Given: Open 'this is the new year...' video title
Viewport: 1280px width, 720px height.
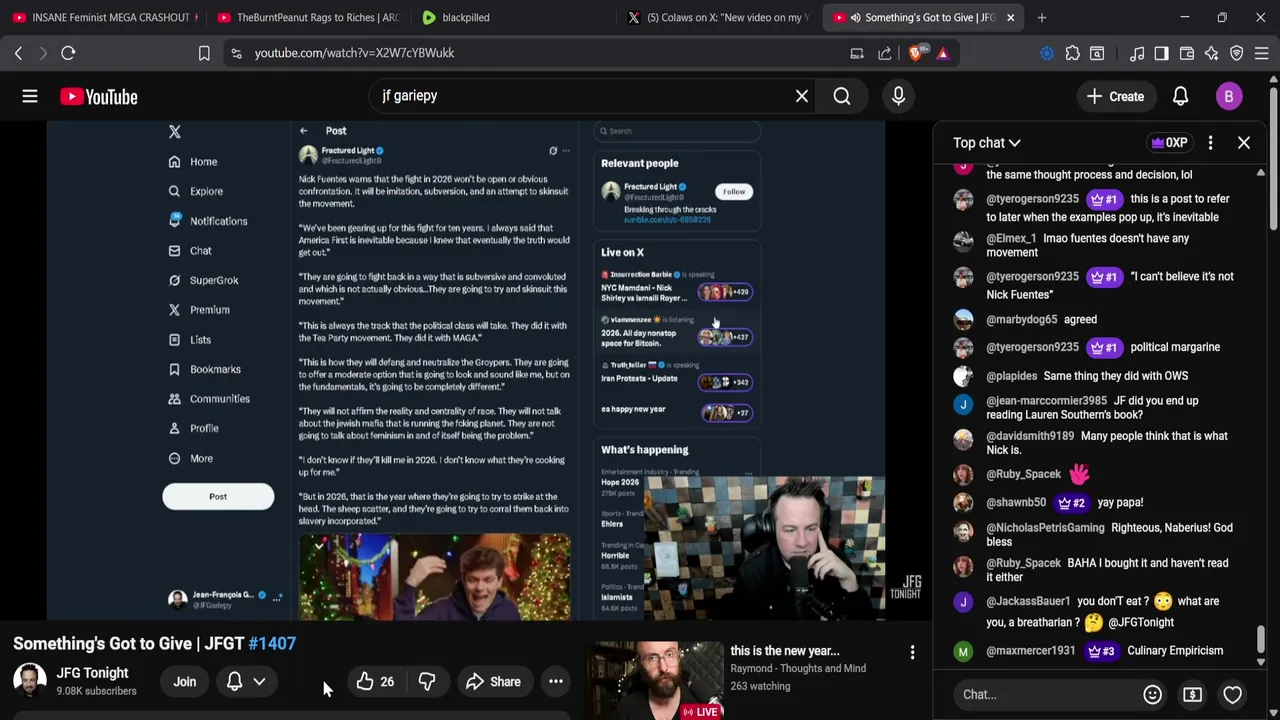Looking at the screenshot, I should click(784, 651).
